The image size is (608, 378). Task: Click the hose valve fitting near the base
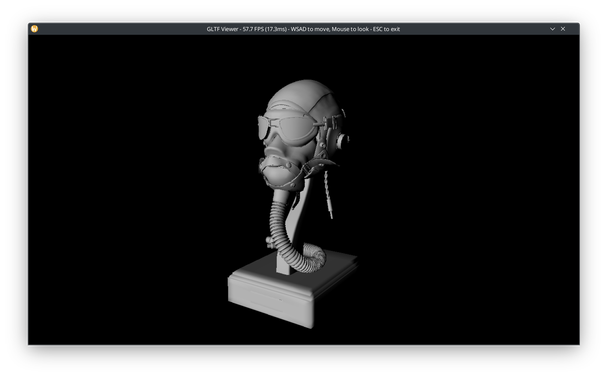click(270, 242)
